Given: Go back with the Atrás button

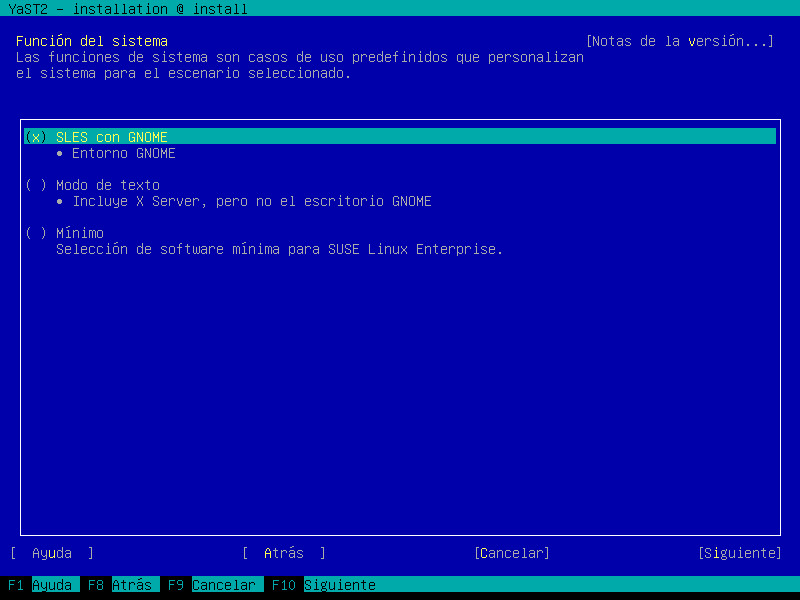Looking at the screenshot, I should [284, 553].
